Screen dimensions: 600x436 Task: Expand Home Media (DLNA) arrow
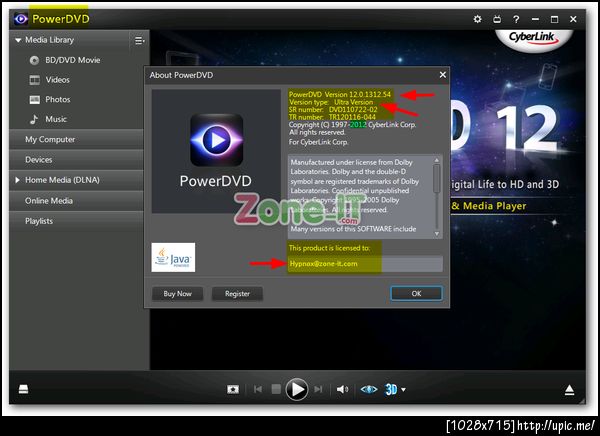point(17,180)
